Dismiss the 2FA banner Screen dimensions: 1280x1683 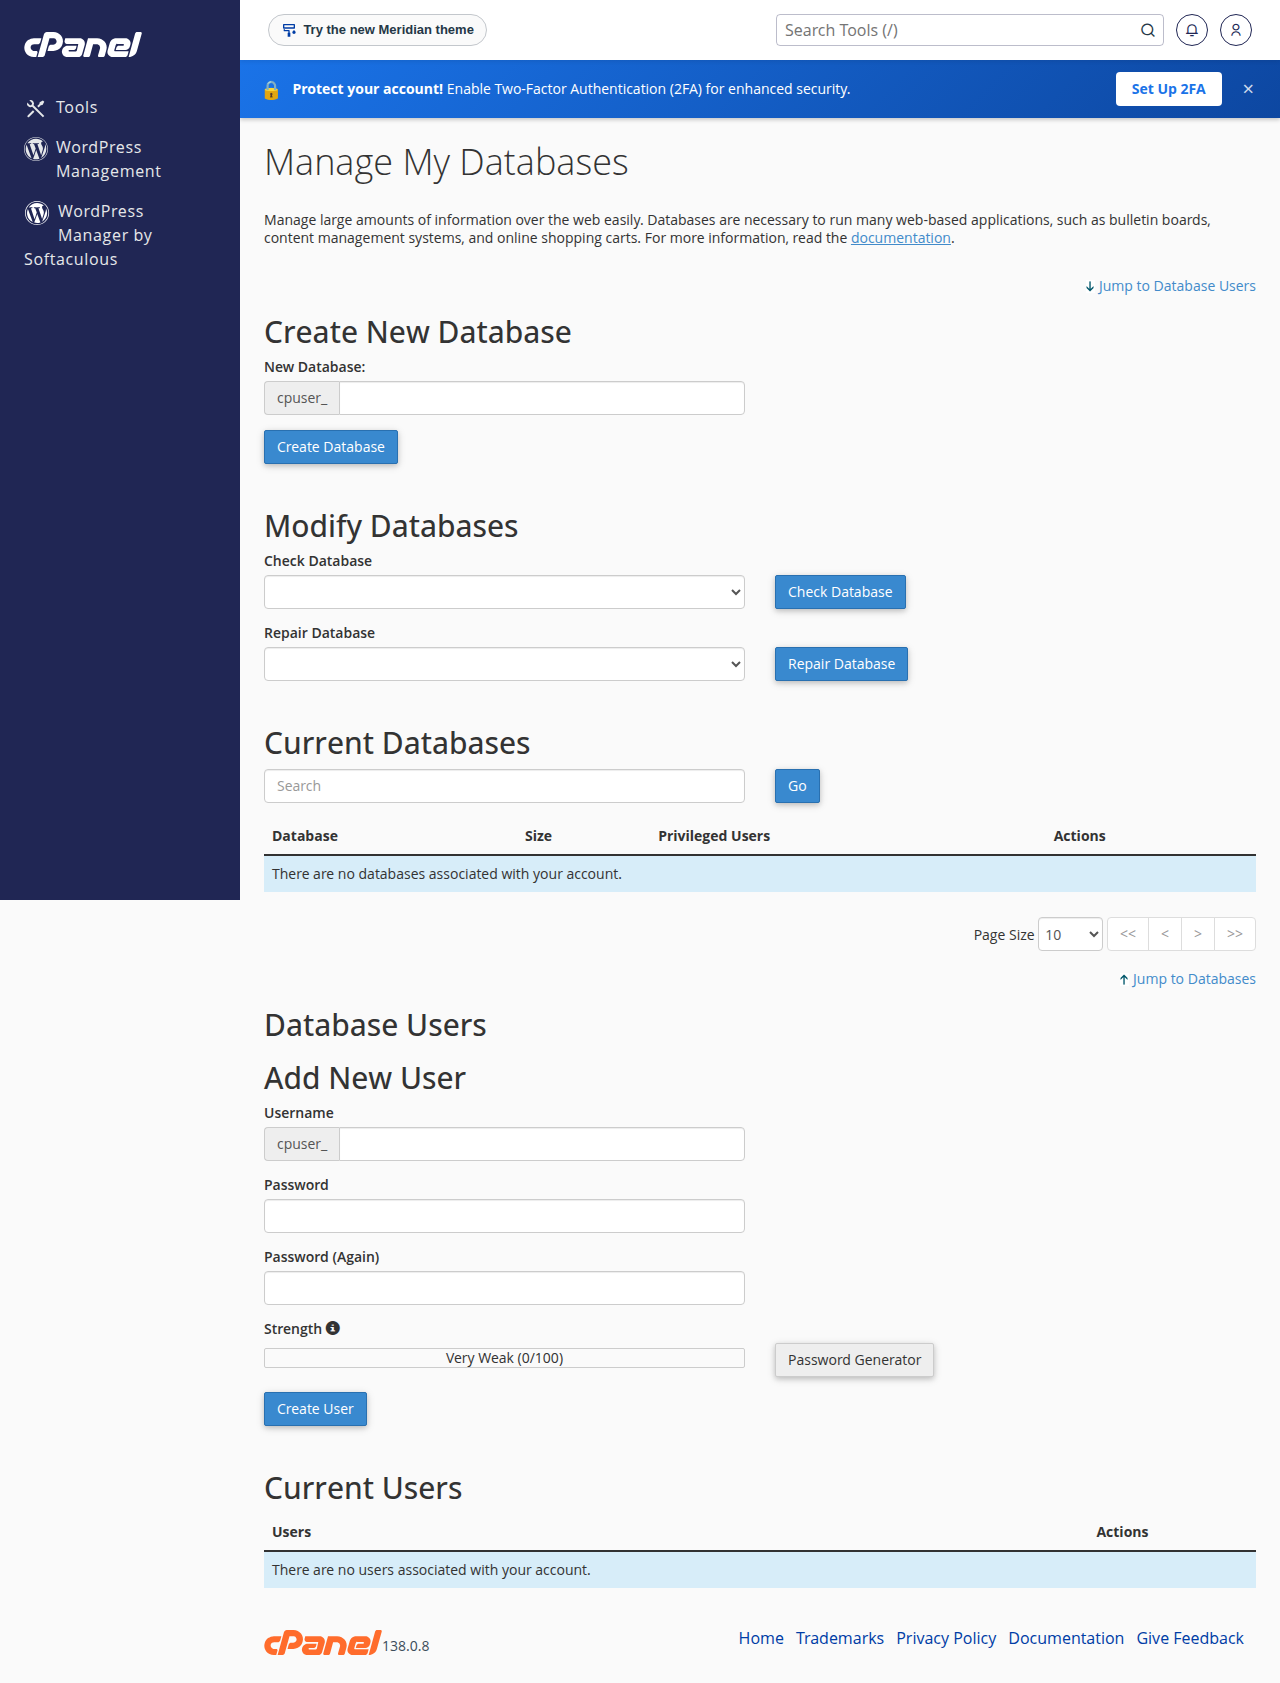point(1248,89)
